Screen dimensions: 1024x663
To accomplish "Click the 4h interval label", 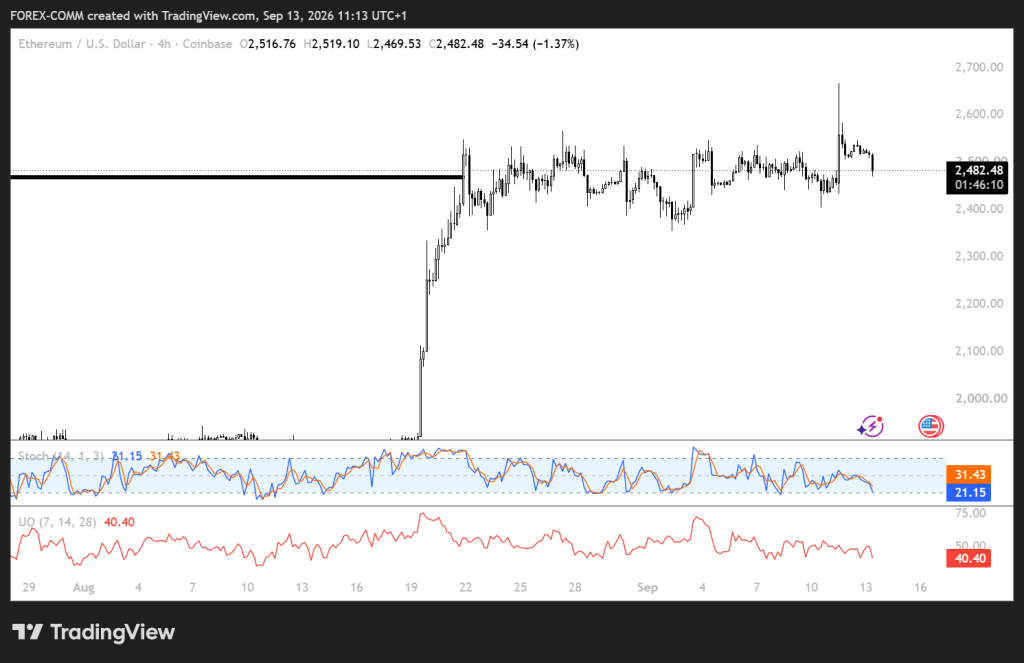I will point(164,44).
